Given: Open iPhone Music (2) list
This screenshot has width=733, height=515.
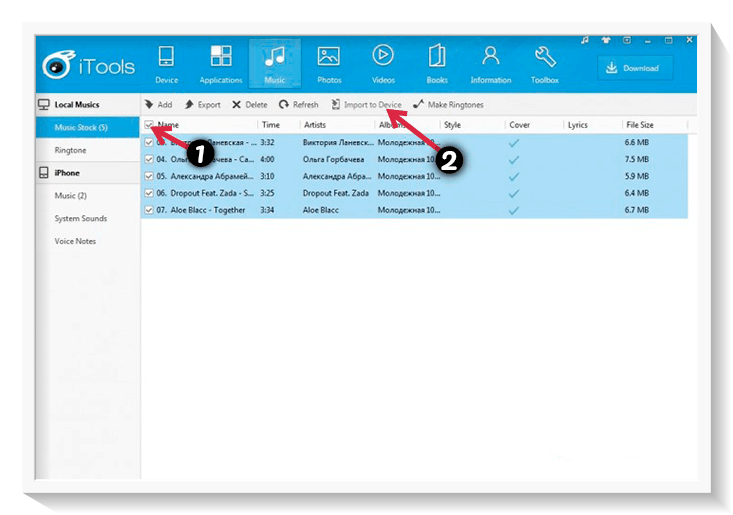Looking at the screenshot, I should 70,196.
